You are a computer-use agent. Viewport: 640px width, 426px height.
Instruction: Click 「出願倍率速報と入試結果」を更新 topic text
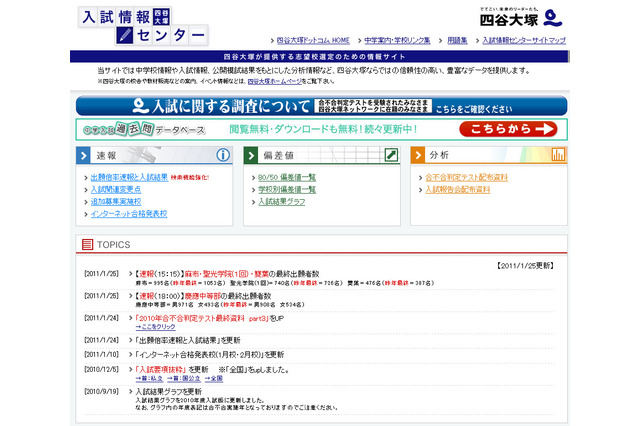[188, 340]
